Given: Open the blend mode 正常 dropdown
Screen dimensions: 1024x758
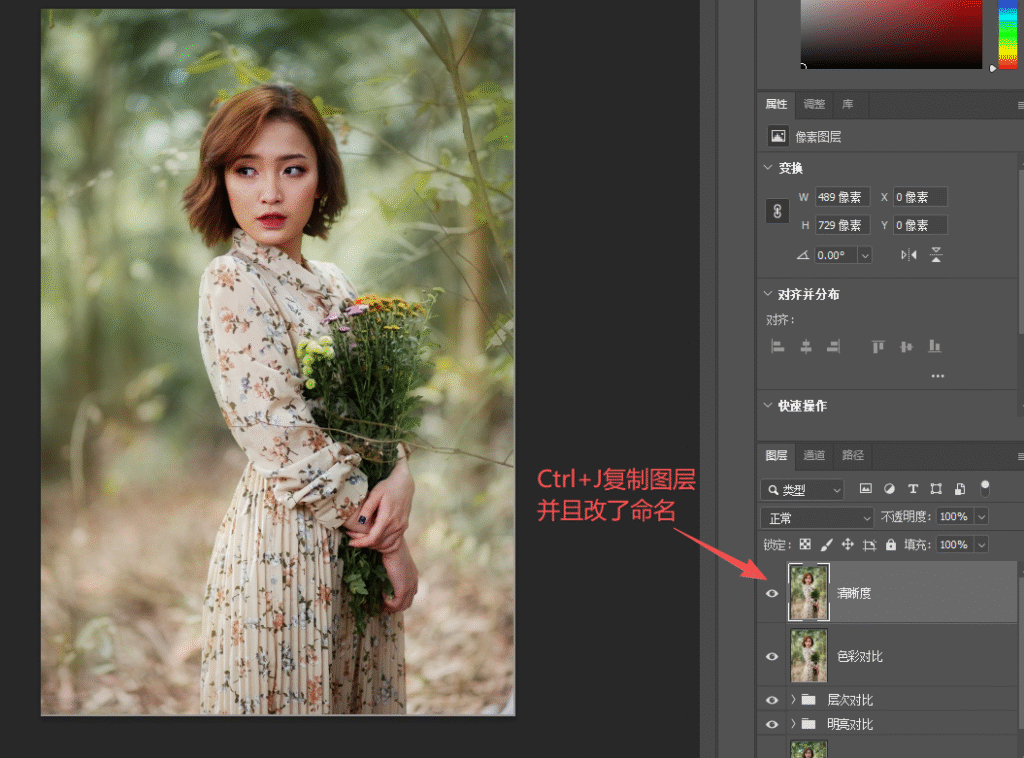Looking at the screenshot, I should [817, 518].
